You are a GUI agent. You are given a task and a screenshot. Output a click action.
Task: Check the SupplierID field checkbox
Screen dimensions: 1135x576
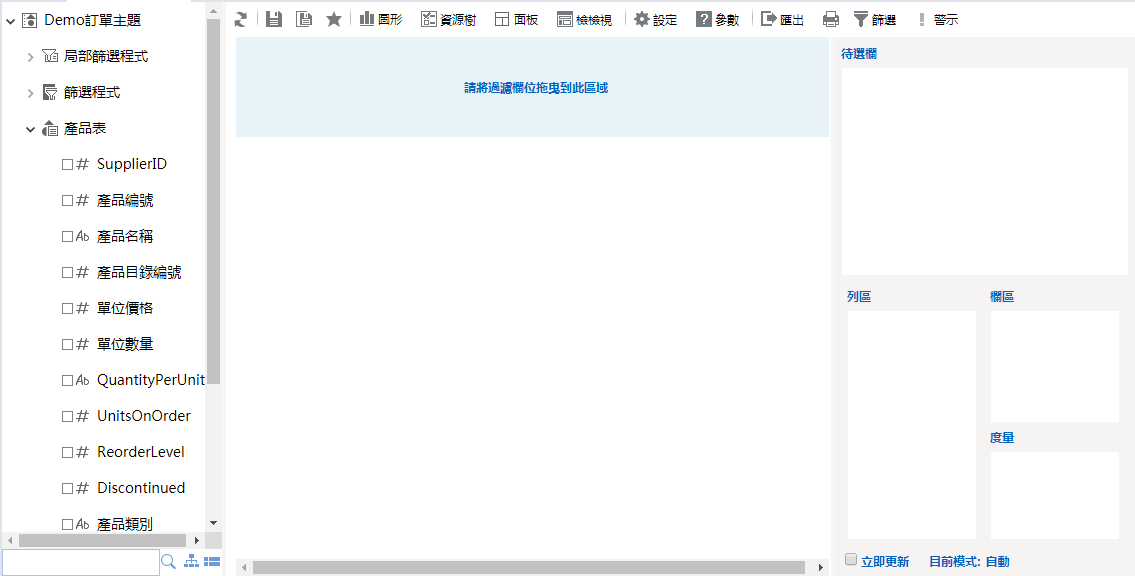pyautogui.click(x=67, y=164)
